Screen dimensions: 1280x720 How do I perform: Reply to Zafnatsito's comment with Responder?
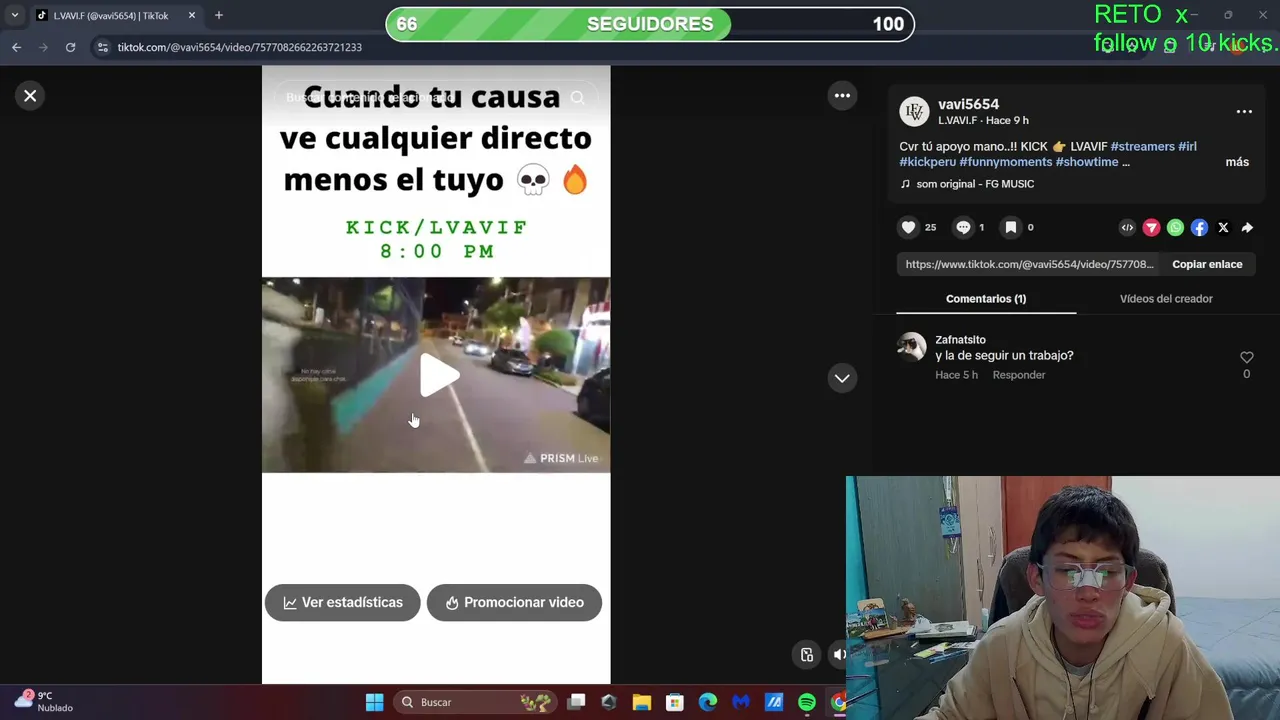(x=1019, y=375)
